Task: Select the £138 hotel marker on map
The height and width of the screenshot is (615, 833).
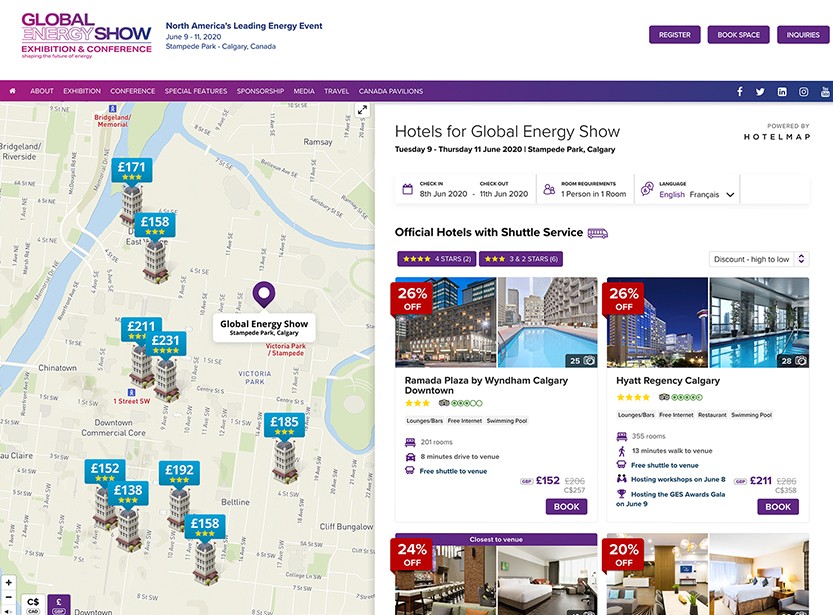Action: (x=128, y=493)
